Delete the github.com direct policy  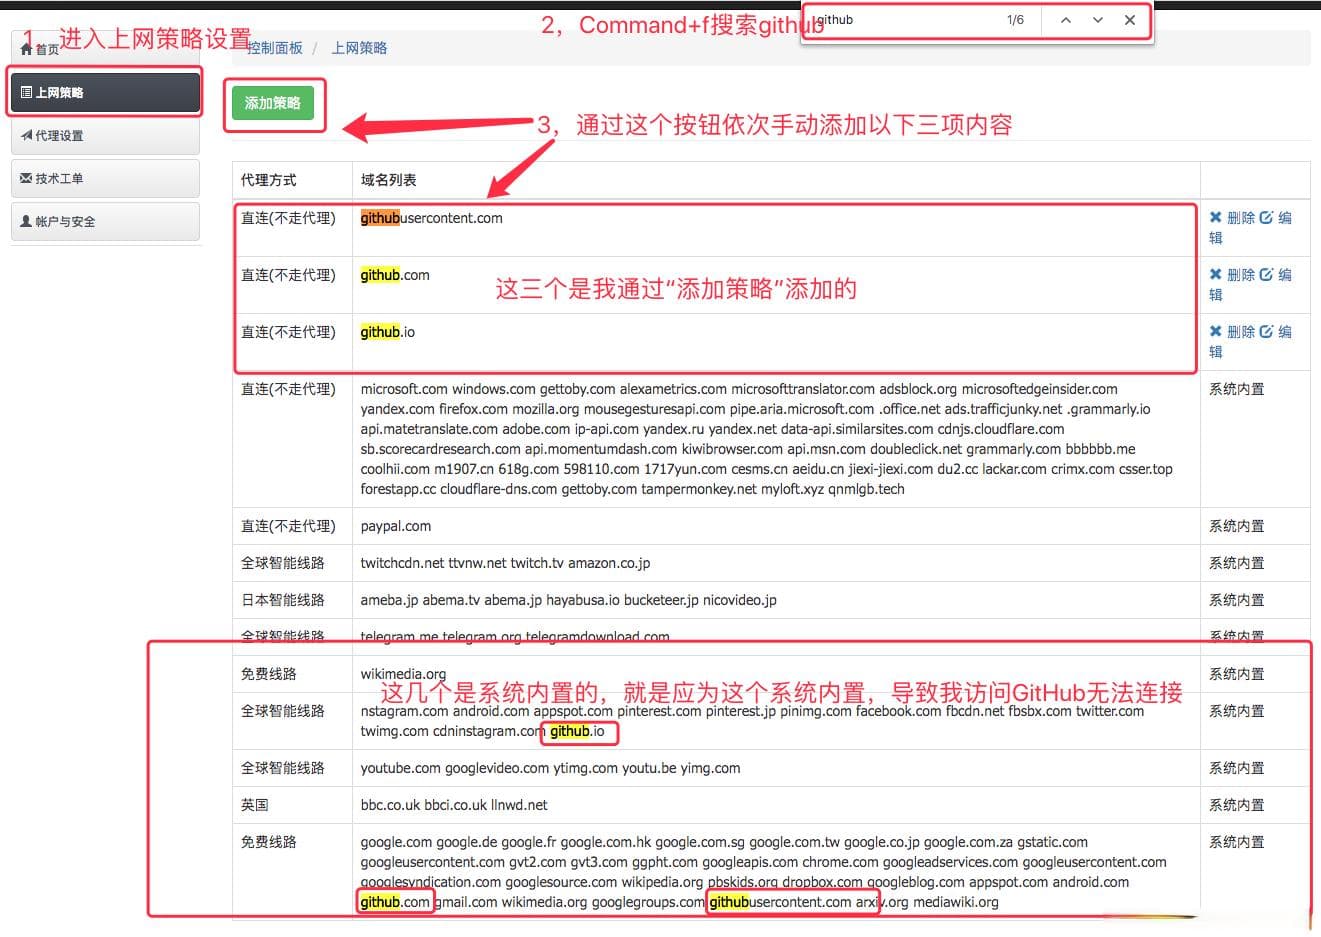coord(1231,275)
